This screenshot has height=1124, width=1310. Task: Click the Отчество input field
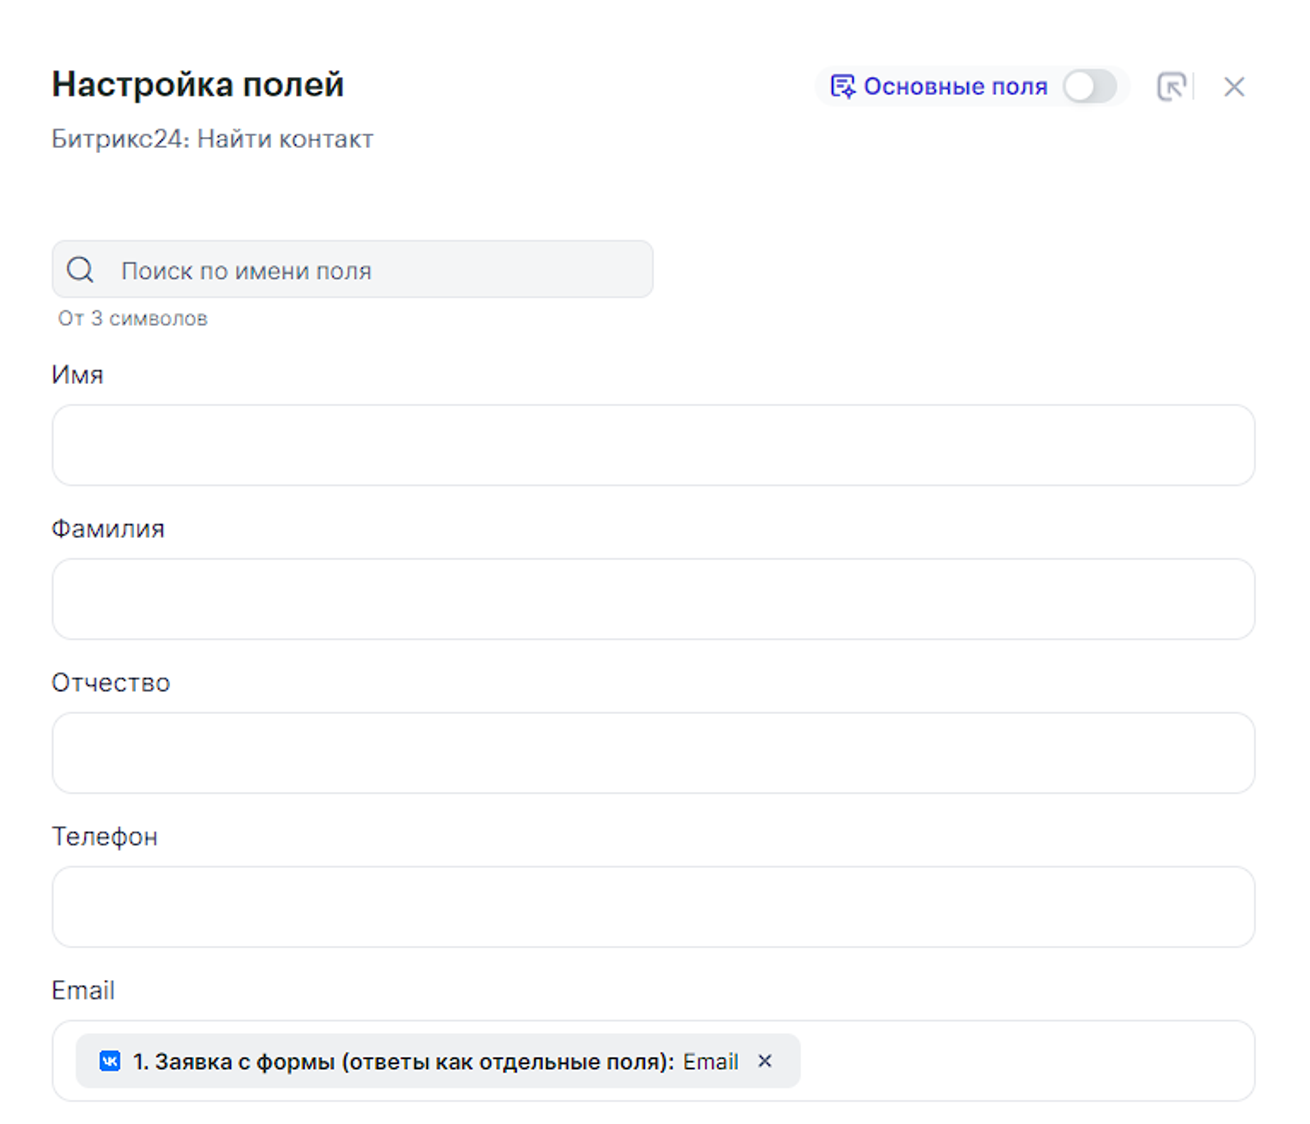[x=653, y=753]
